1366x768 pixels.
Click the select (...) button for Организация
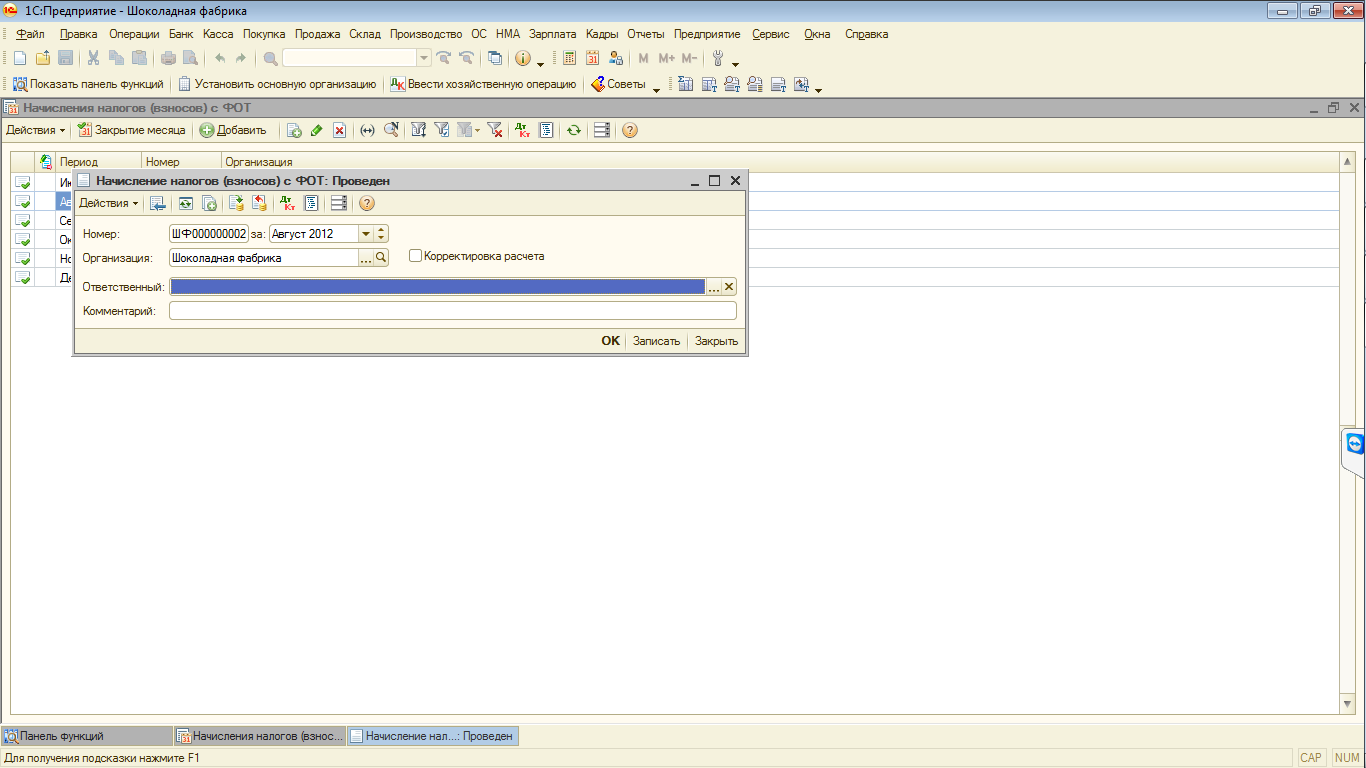[366, 257]
